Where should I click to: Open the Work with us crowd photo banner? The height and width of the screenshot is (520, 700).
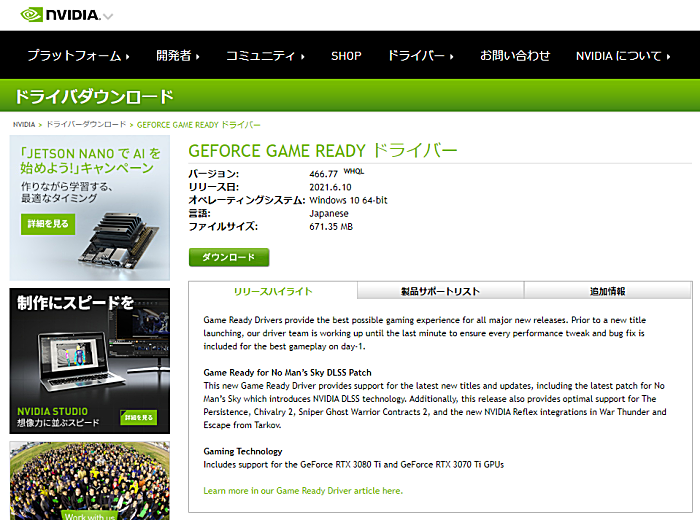(x=90, y=481)
